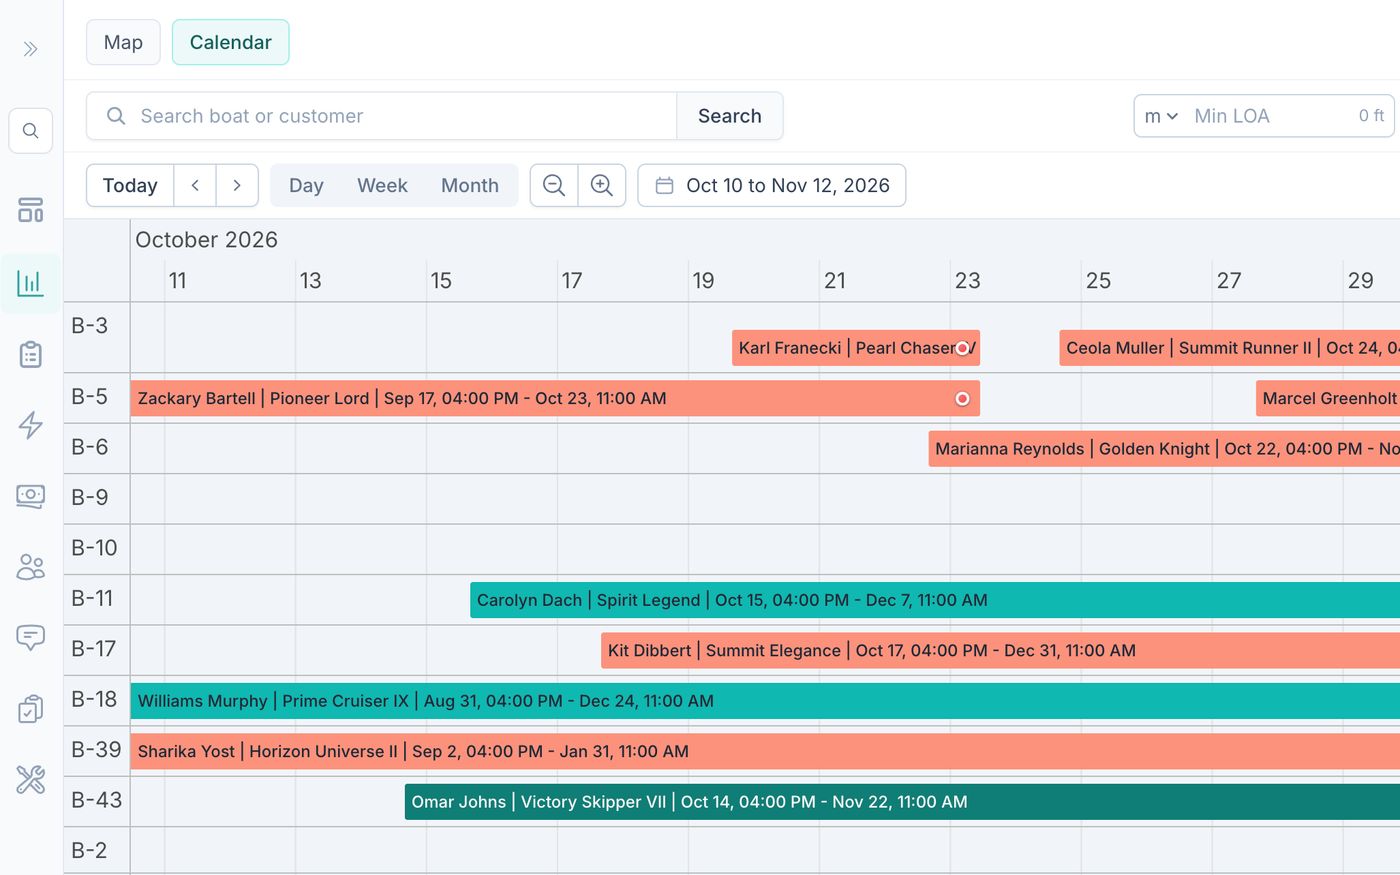Image resolution: width=1400 pixels, height=875 pixels.
Task: Open the customers people icon in sidebar
Action: coord(31,567)
